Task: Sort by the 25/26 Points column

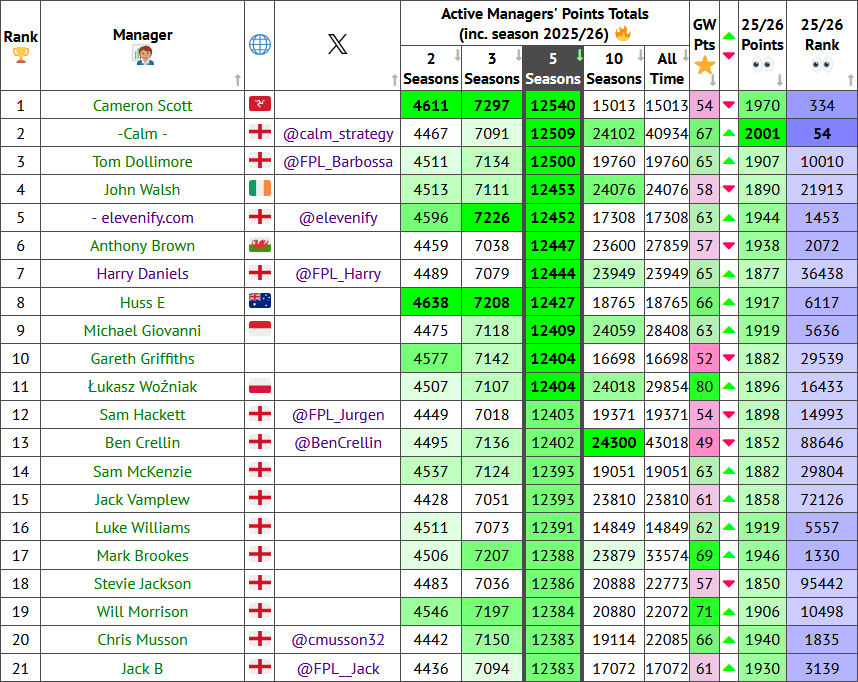Action: point(762,45)
